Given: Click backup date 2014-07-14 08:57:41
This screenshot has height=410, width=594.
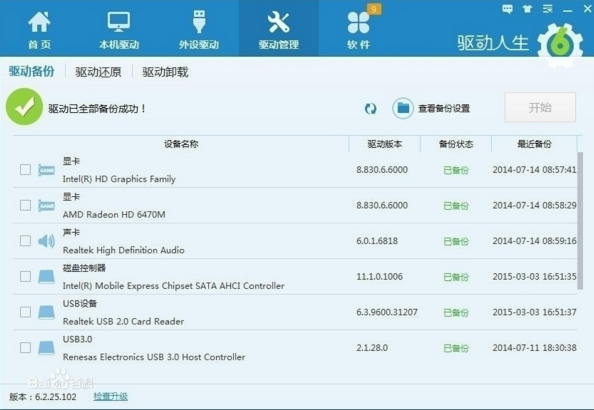Looking at the screenshot, I should pyautogui.click(x=535, y=170).
